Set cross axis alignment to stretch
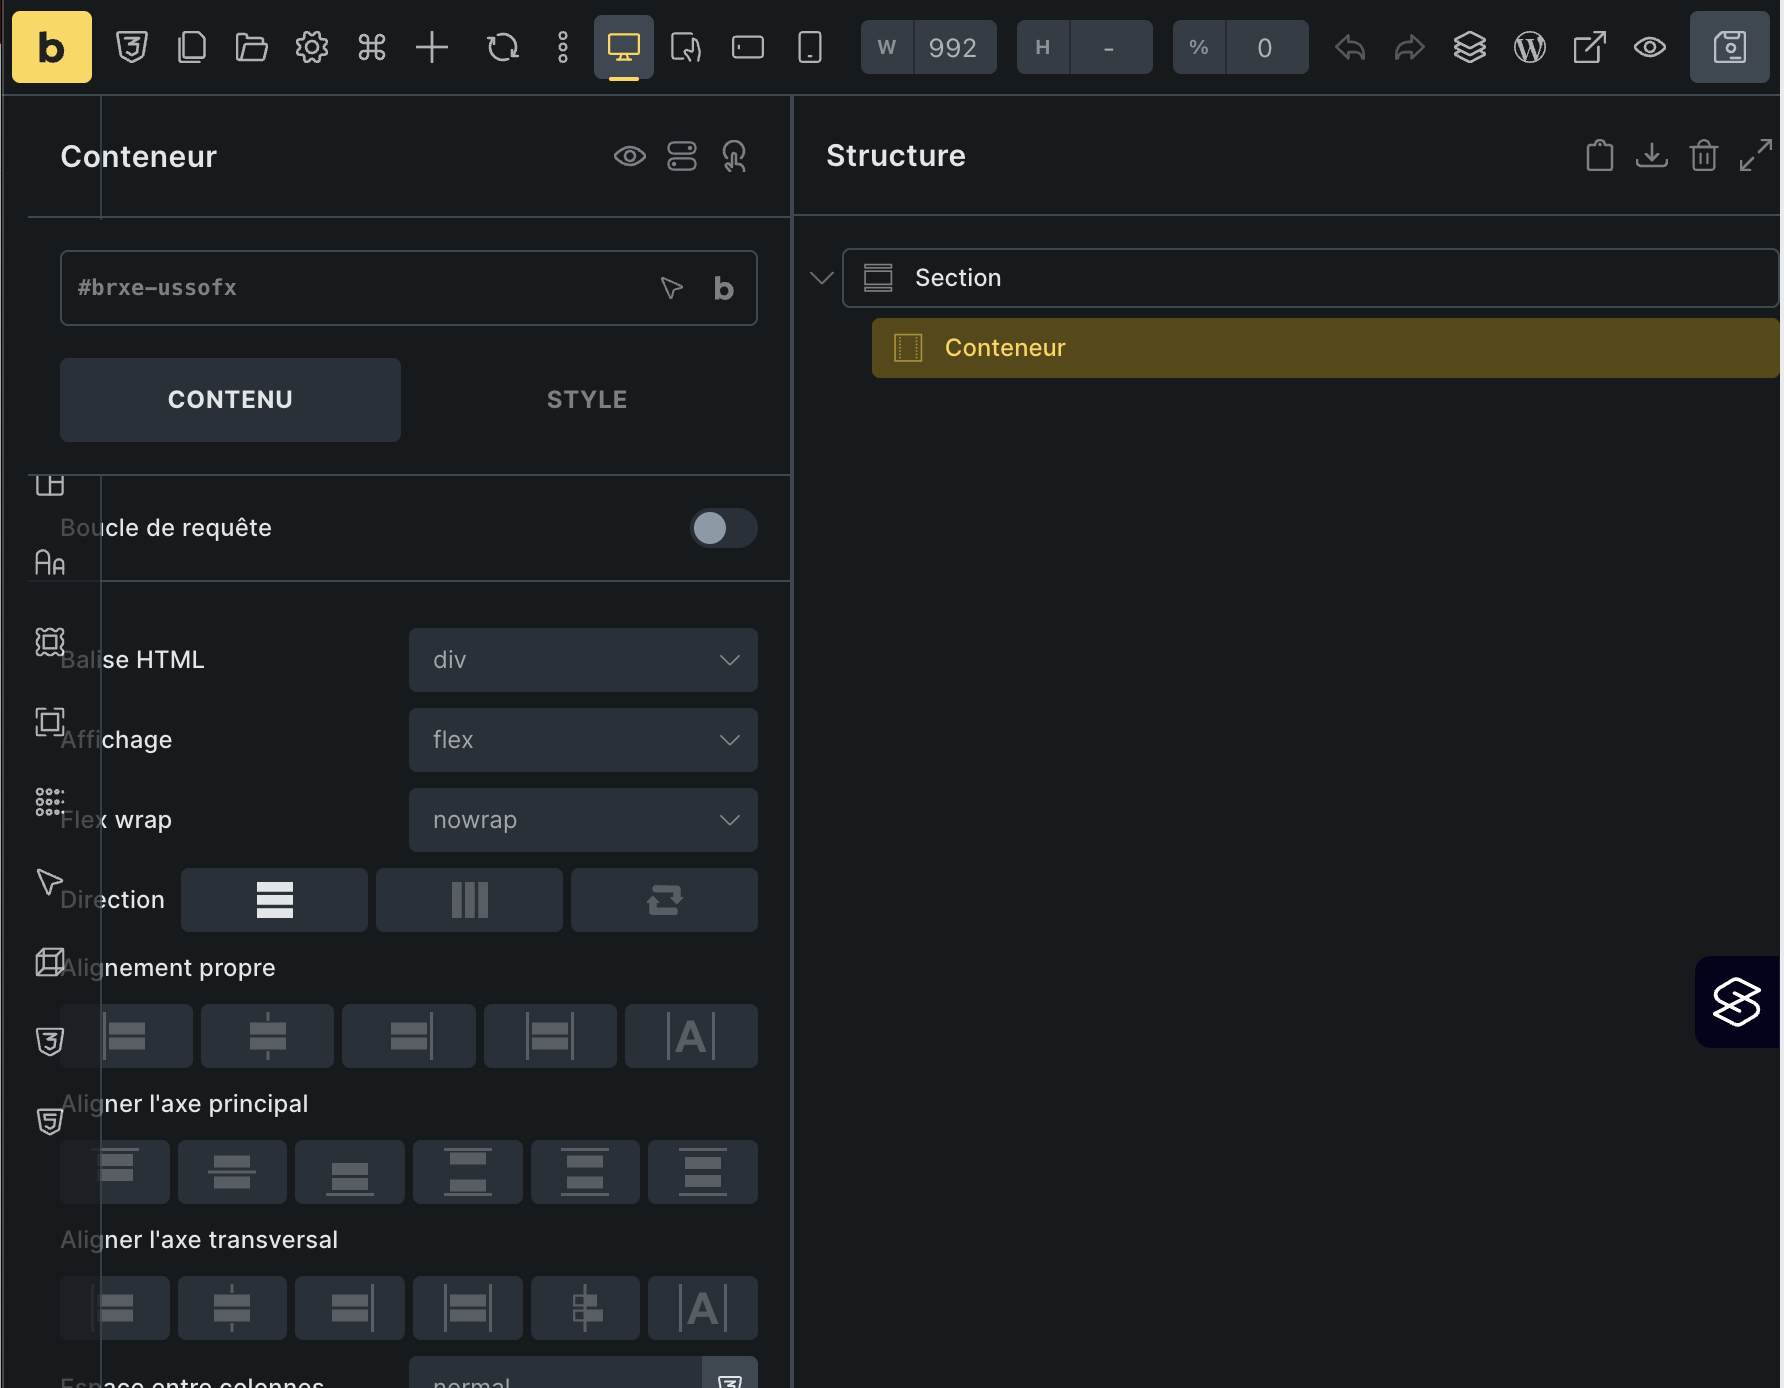The height and width of the screenshot is (1388, 1784). [468, 1308]
